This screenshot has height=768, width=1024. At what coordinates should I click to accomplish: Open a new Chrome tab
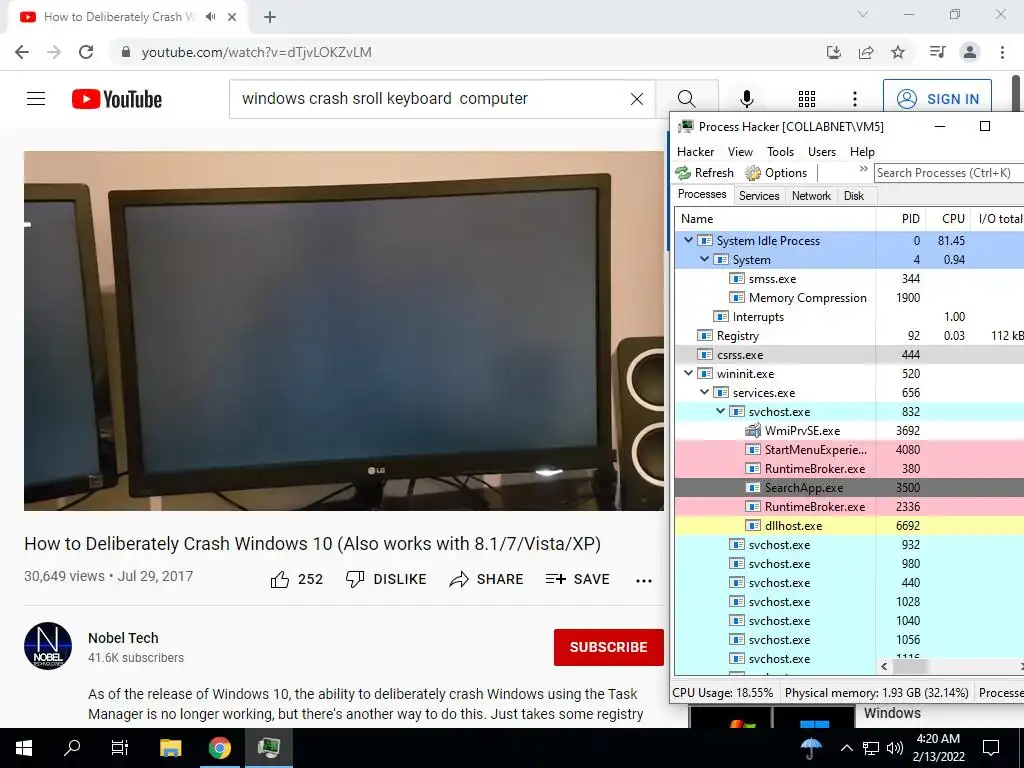tap(270, 17)
